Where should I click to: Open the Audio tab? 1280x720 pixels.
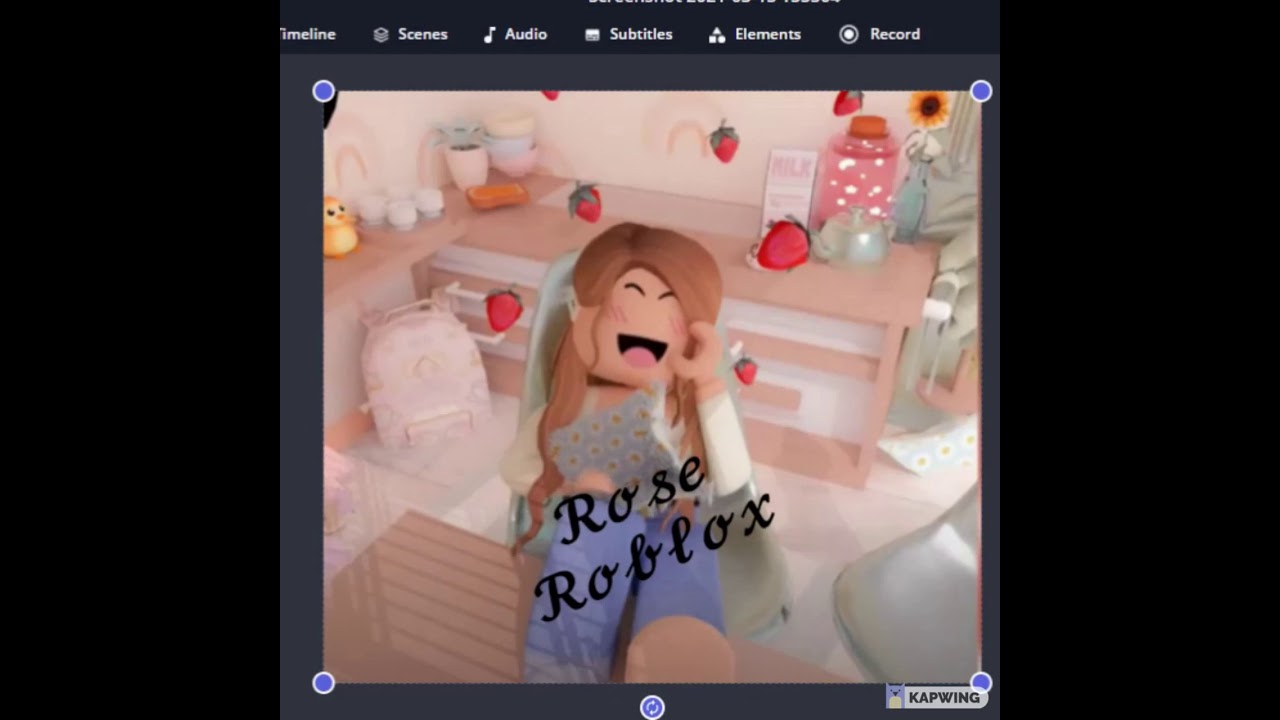pyautogui.click(x=515, y=34)
